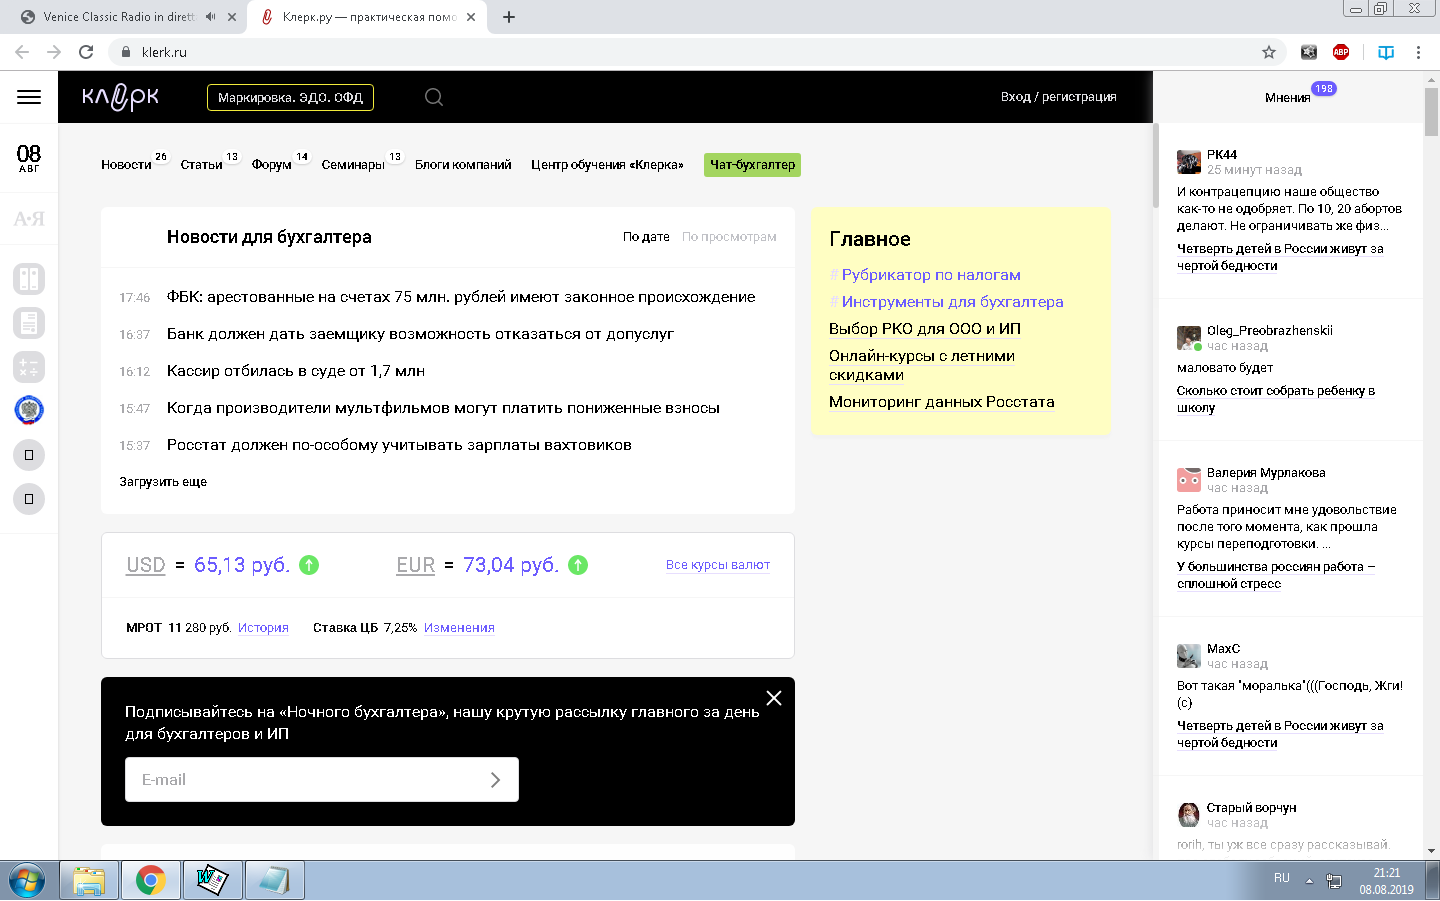Open Блоги компаний menu item
Screen dimensions: 1440x901
click(463, 165)
